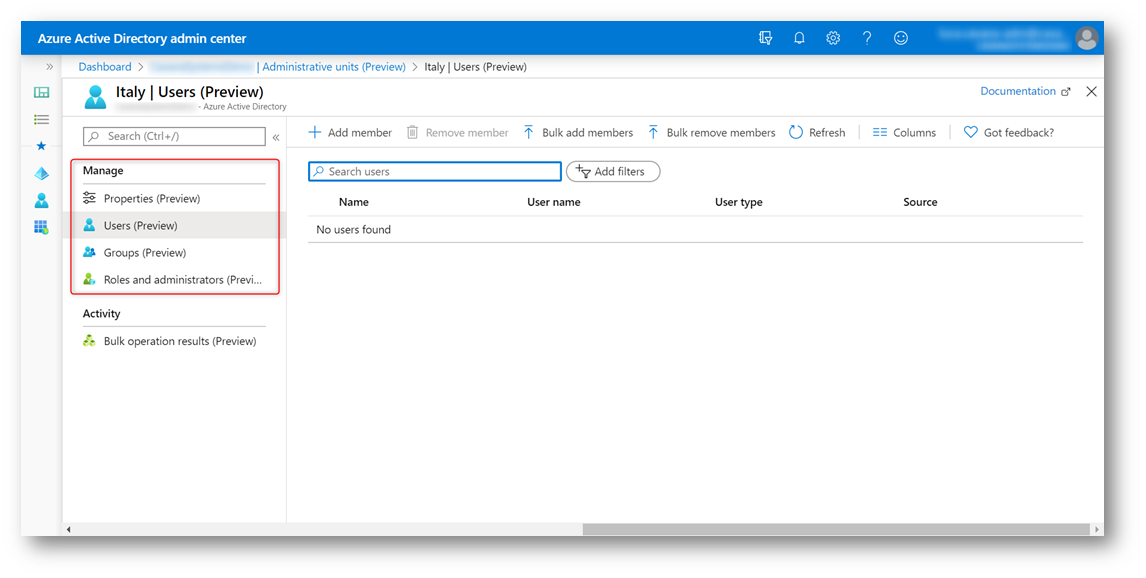Click the horizontal scrollbar thumb
Image resolution: width=1146 pixels, height=578 pixels.
coord(836,529)
